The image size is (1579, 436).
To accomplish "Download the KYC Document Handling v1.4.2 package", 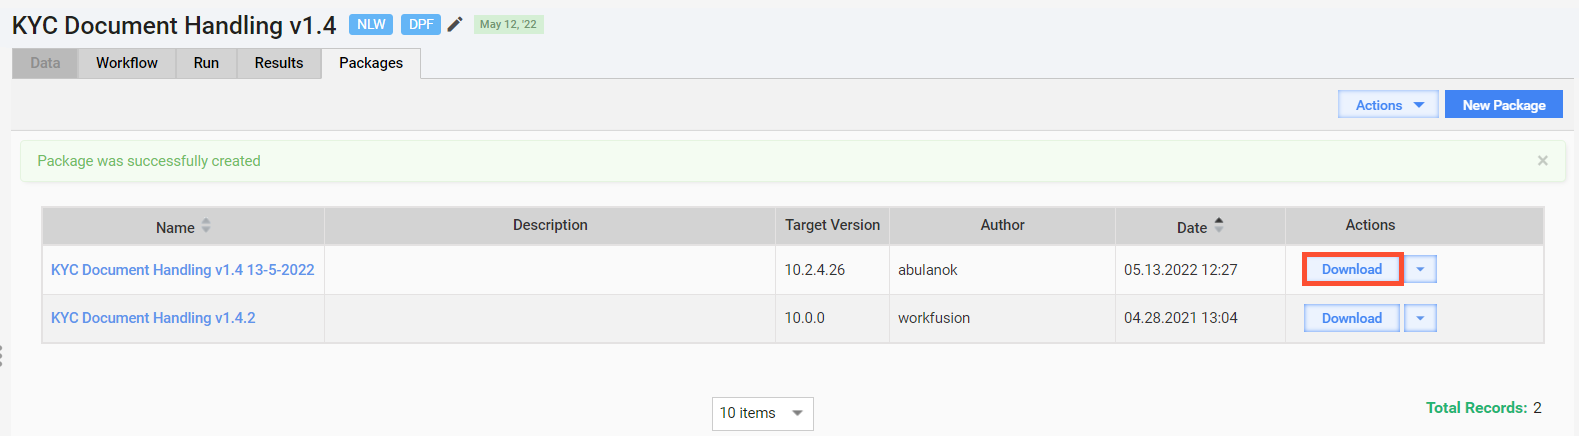I will tap(1352, 318).
